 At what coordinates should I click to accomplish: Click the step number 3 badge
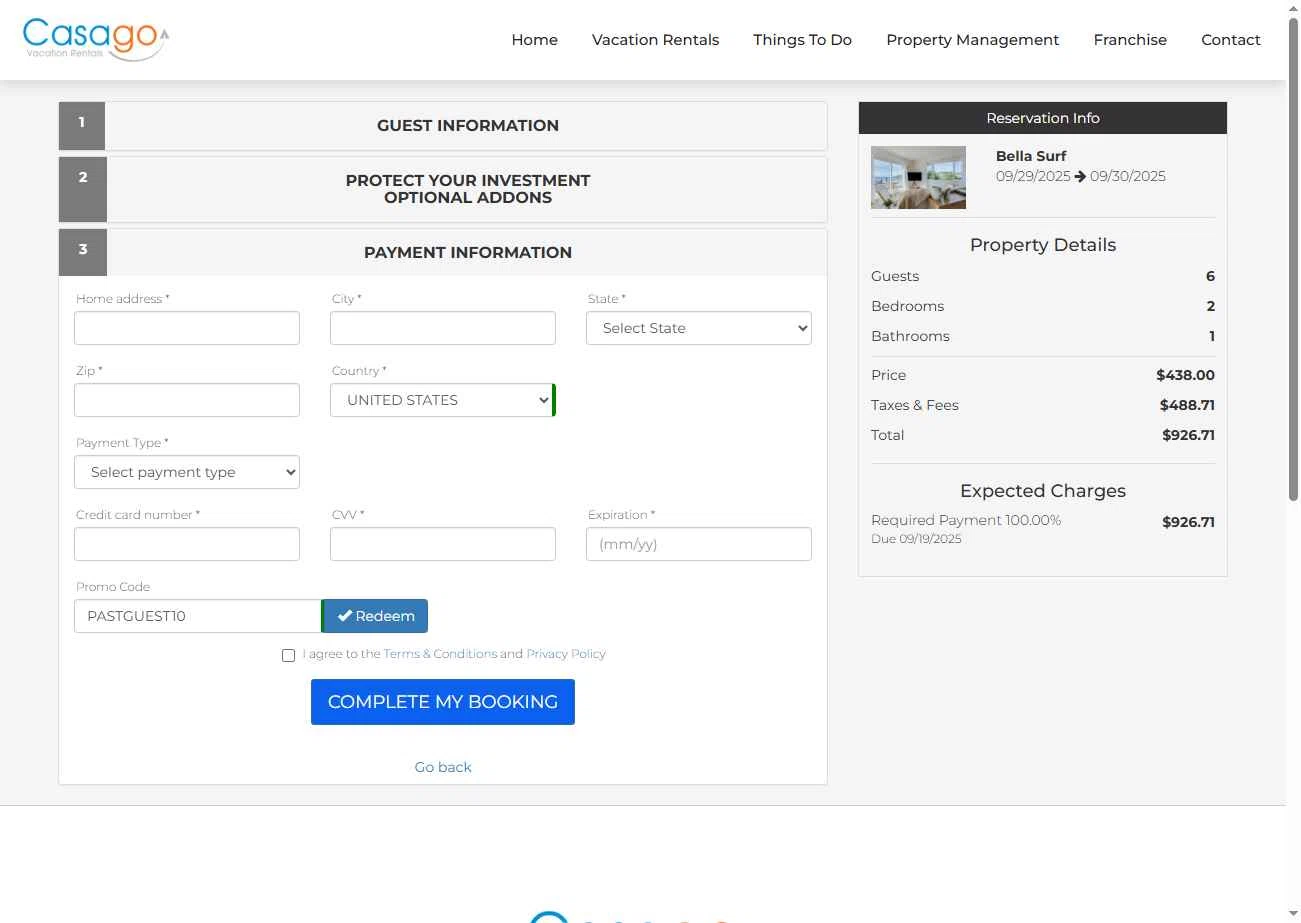(82, 252)
